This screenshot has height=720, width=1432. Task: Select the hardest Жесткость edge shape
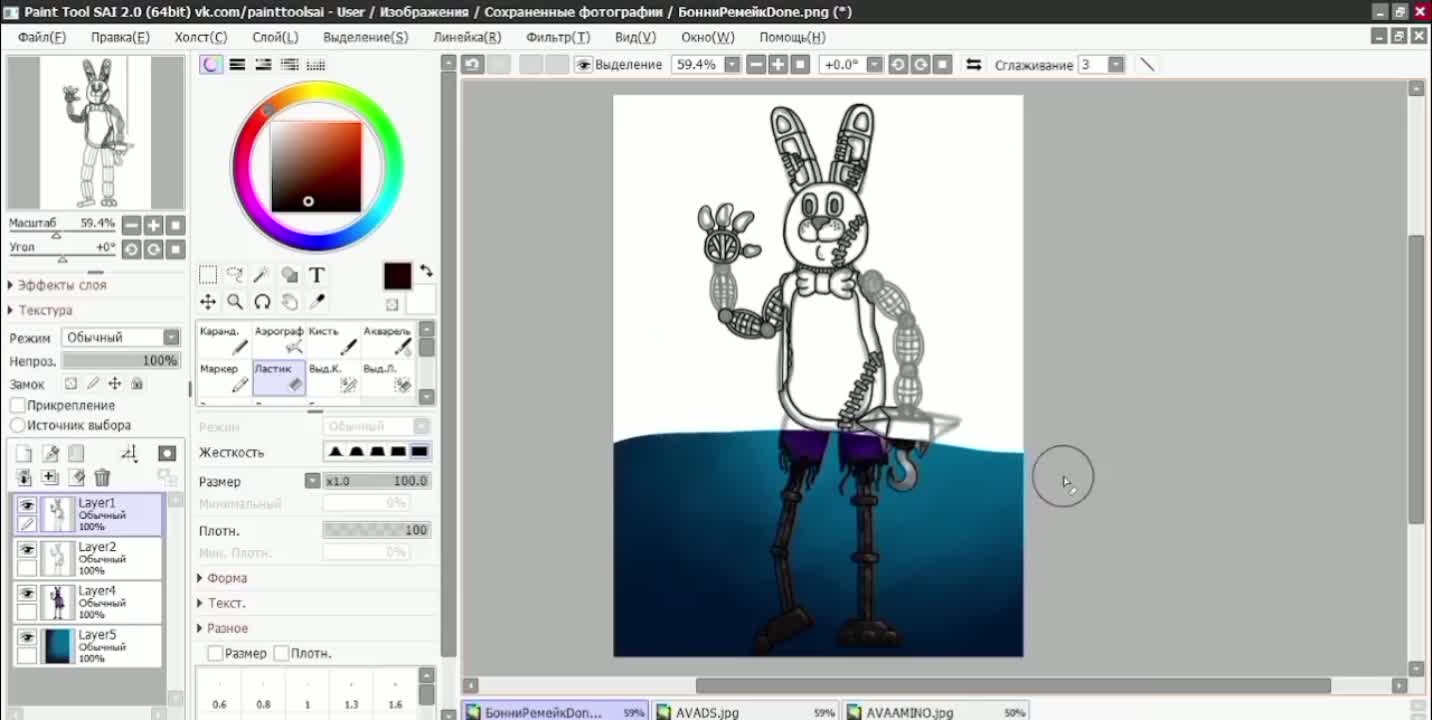[x=419, y=452]
